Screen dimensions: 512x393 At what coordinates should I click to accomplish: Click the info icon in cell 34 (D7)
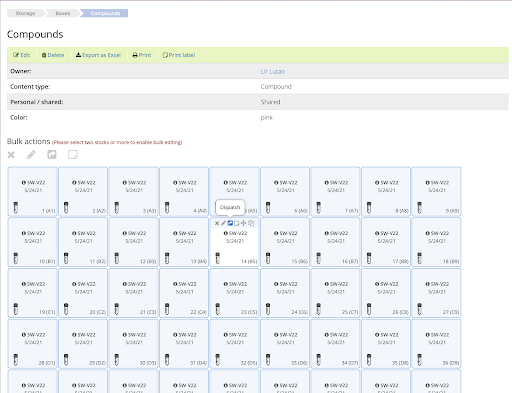[327, 335]
